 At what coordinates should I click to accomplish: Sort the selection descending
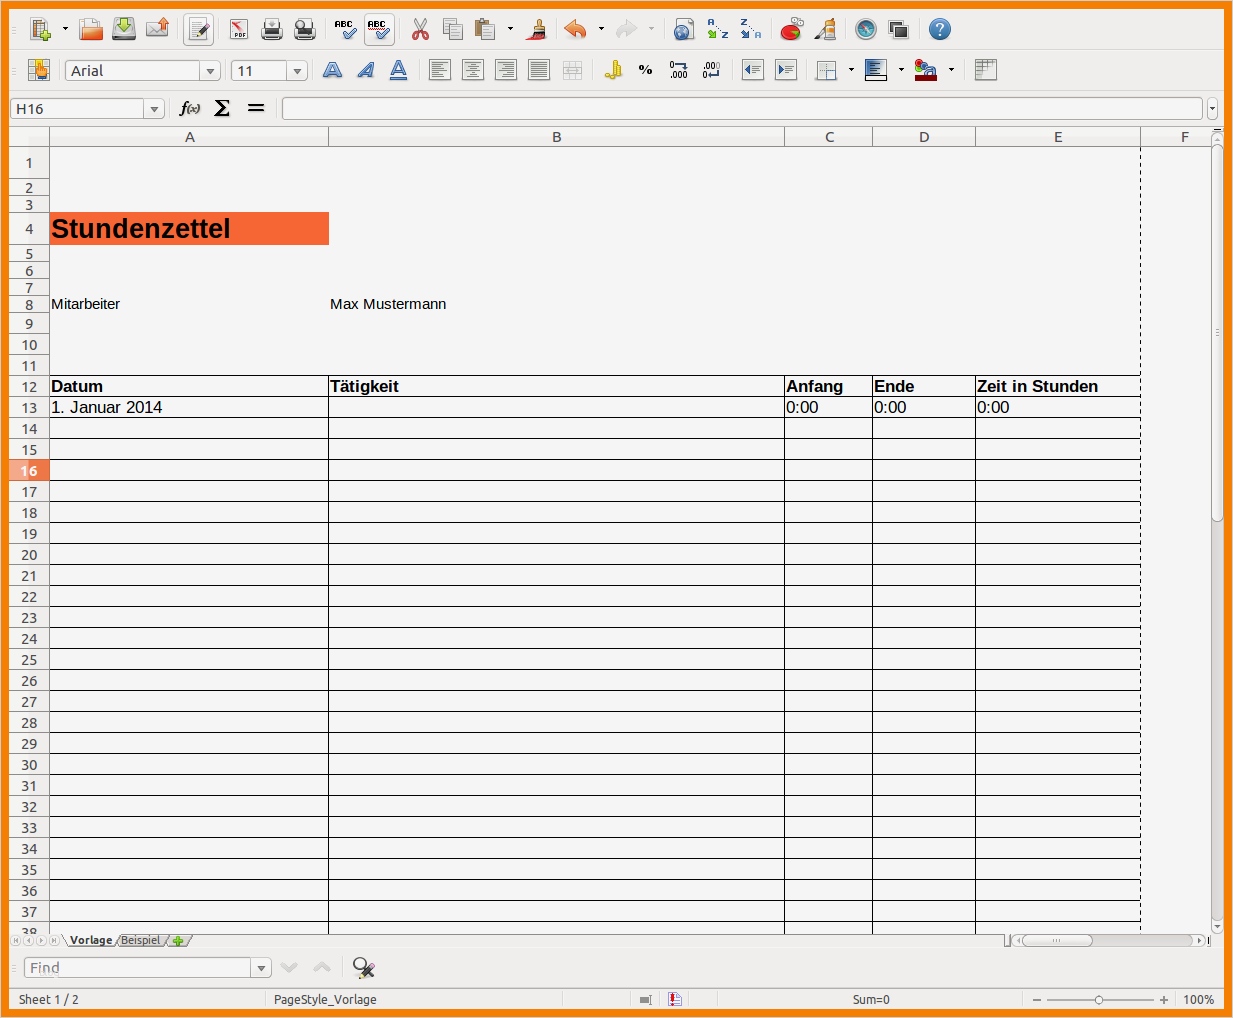click(750, 29)
